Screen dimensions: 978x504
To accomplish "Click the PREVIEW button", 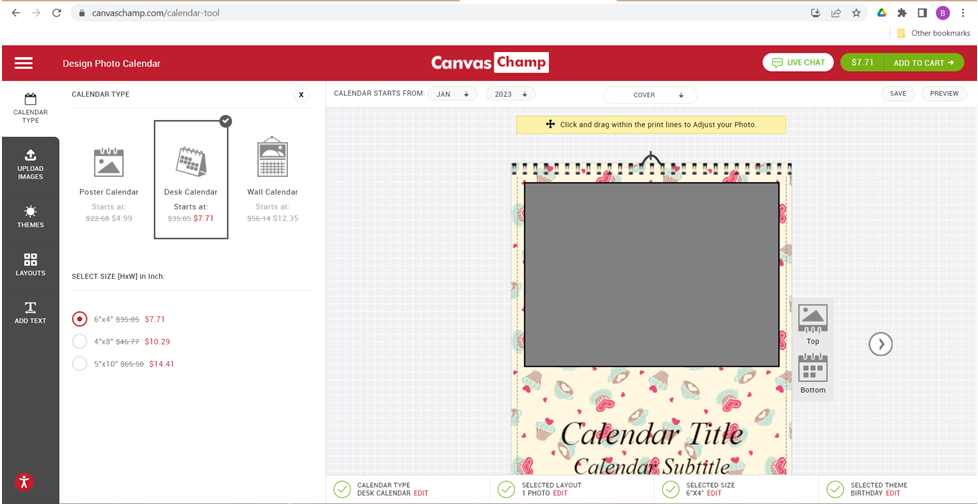I will click(944, 94).
